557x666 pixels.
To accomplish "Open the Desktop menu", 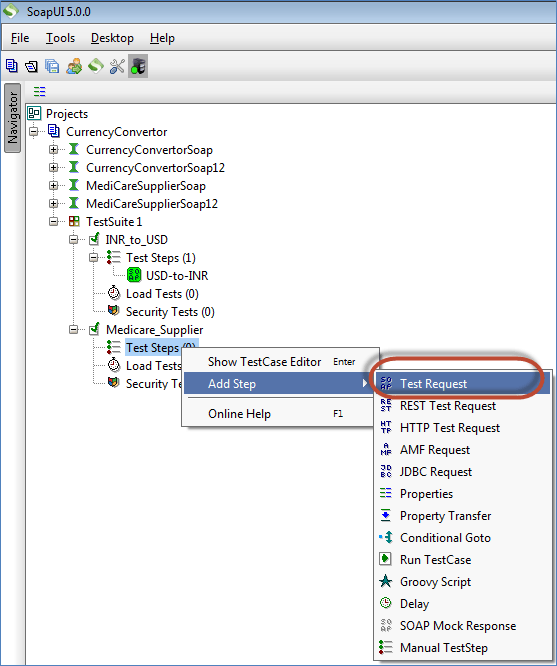I will click(x=112, y=38).
